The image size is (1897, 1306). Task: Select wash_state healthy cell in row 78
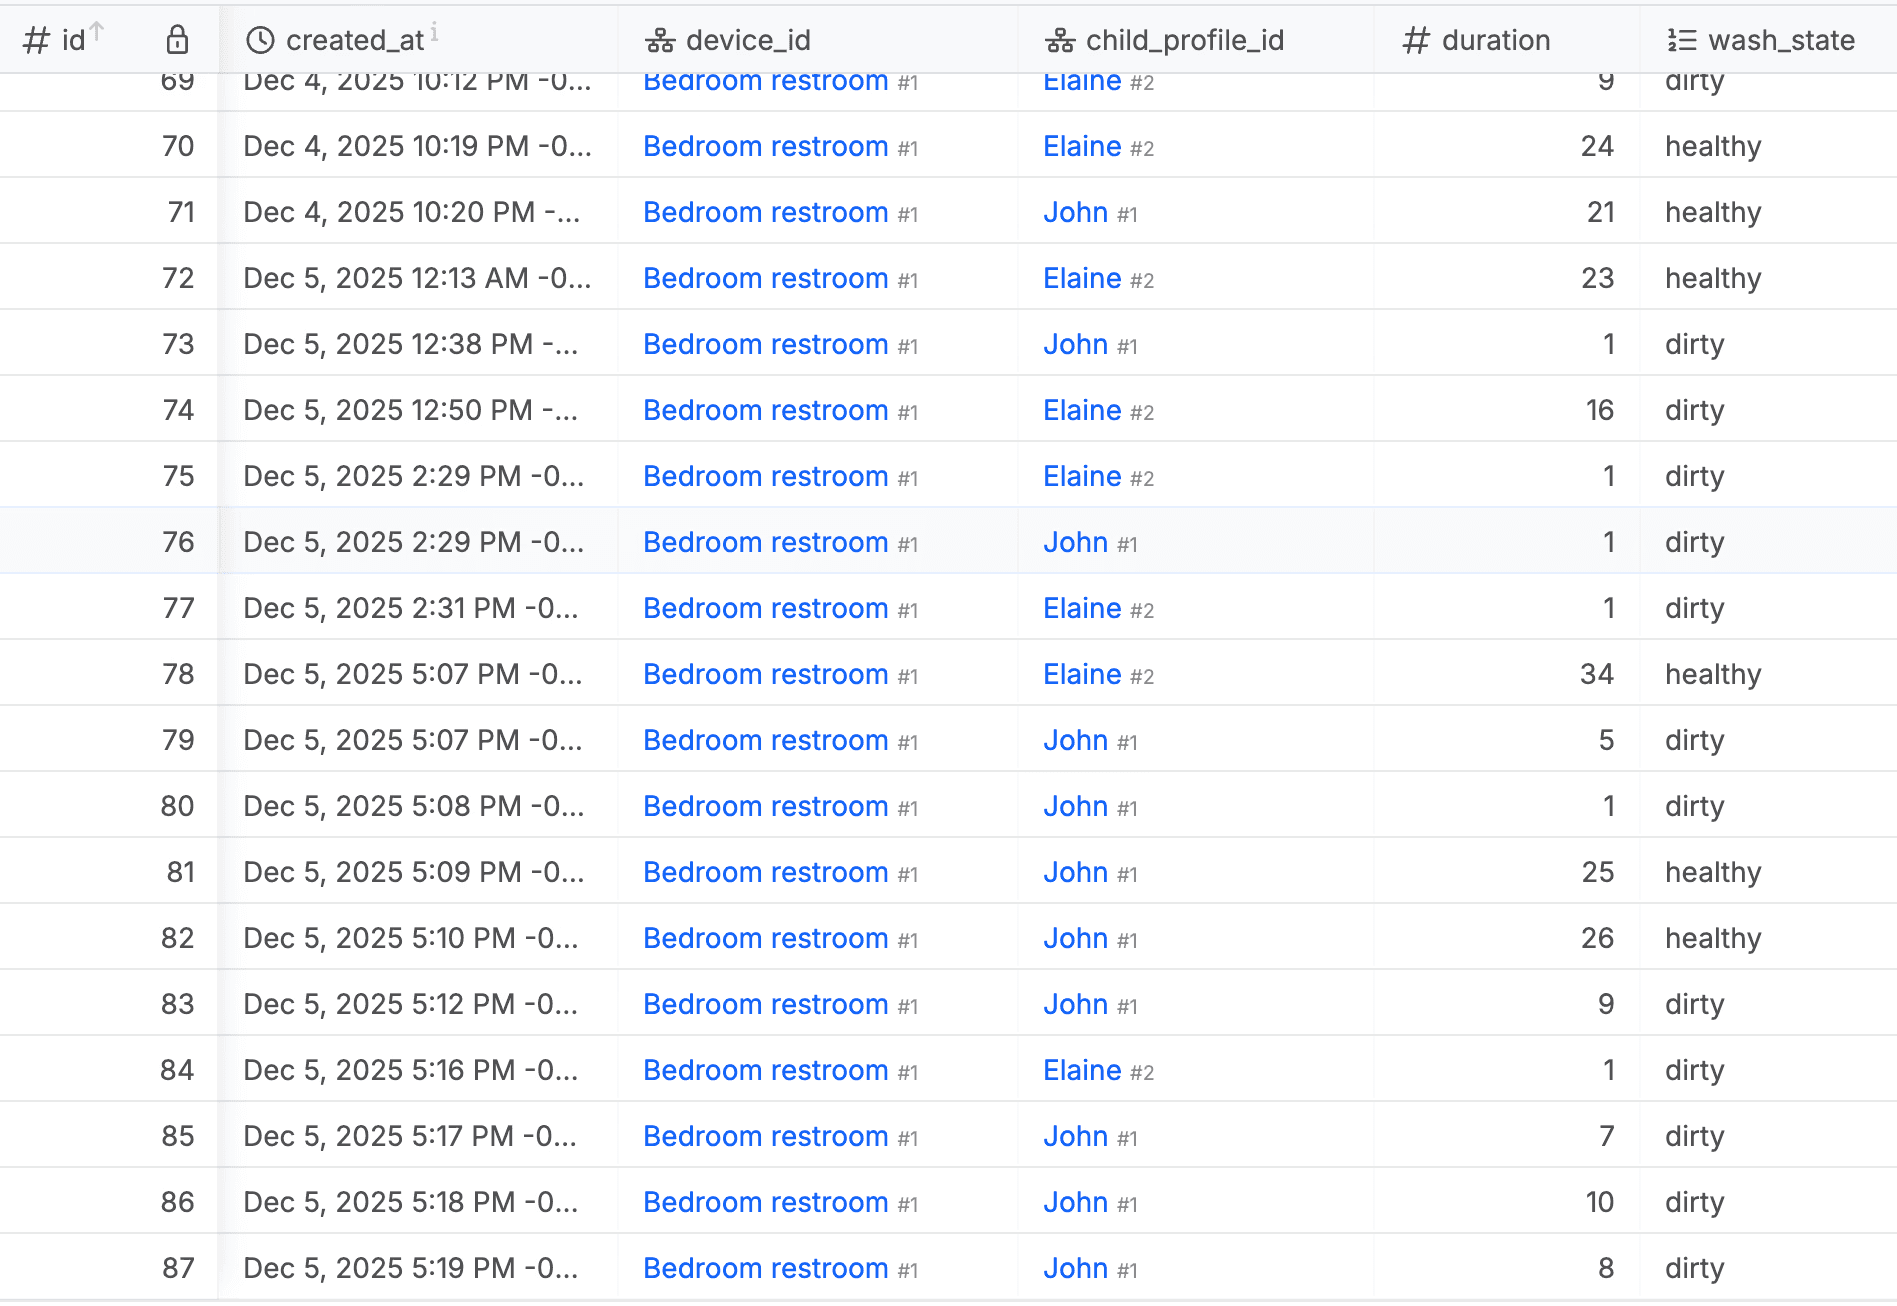1768,674
